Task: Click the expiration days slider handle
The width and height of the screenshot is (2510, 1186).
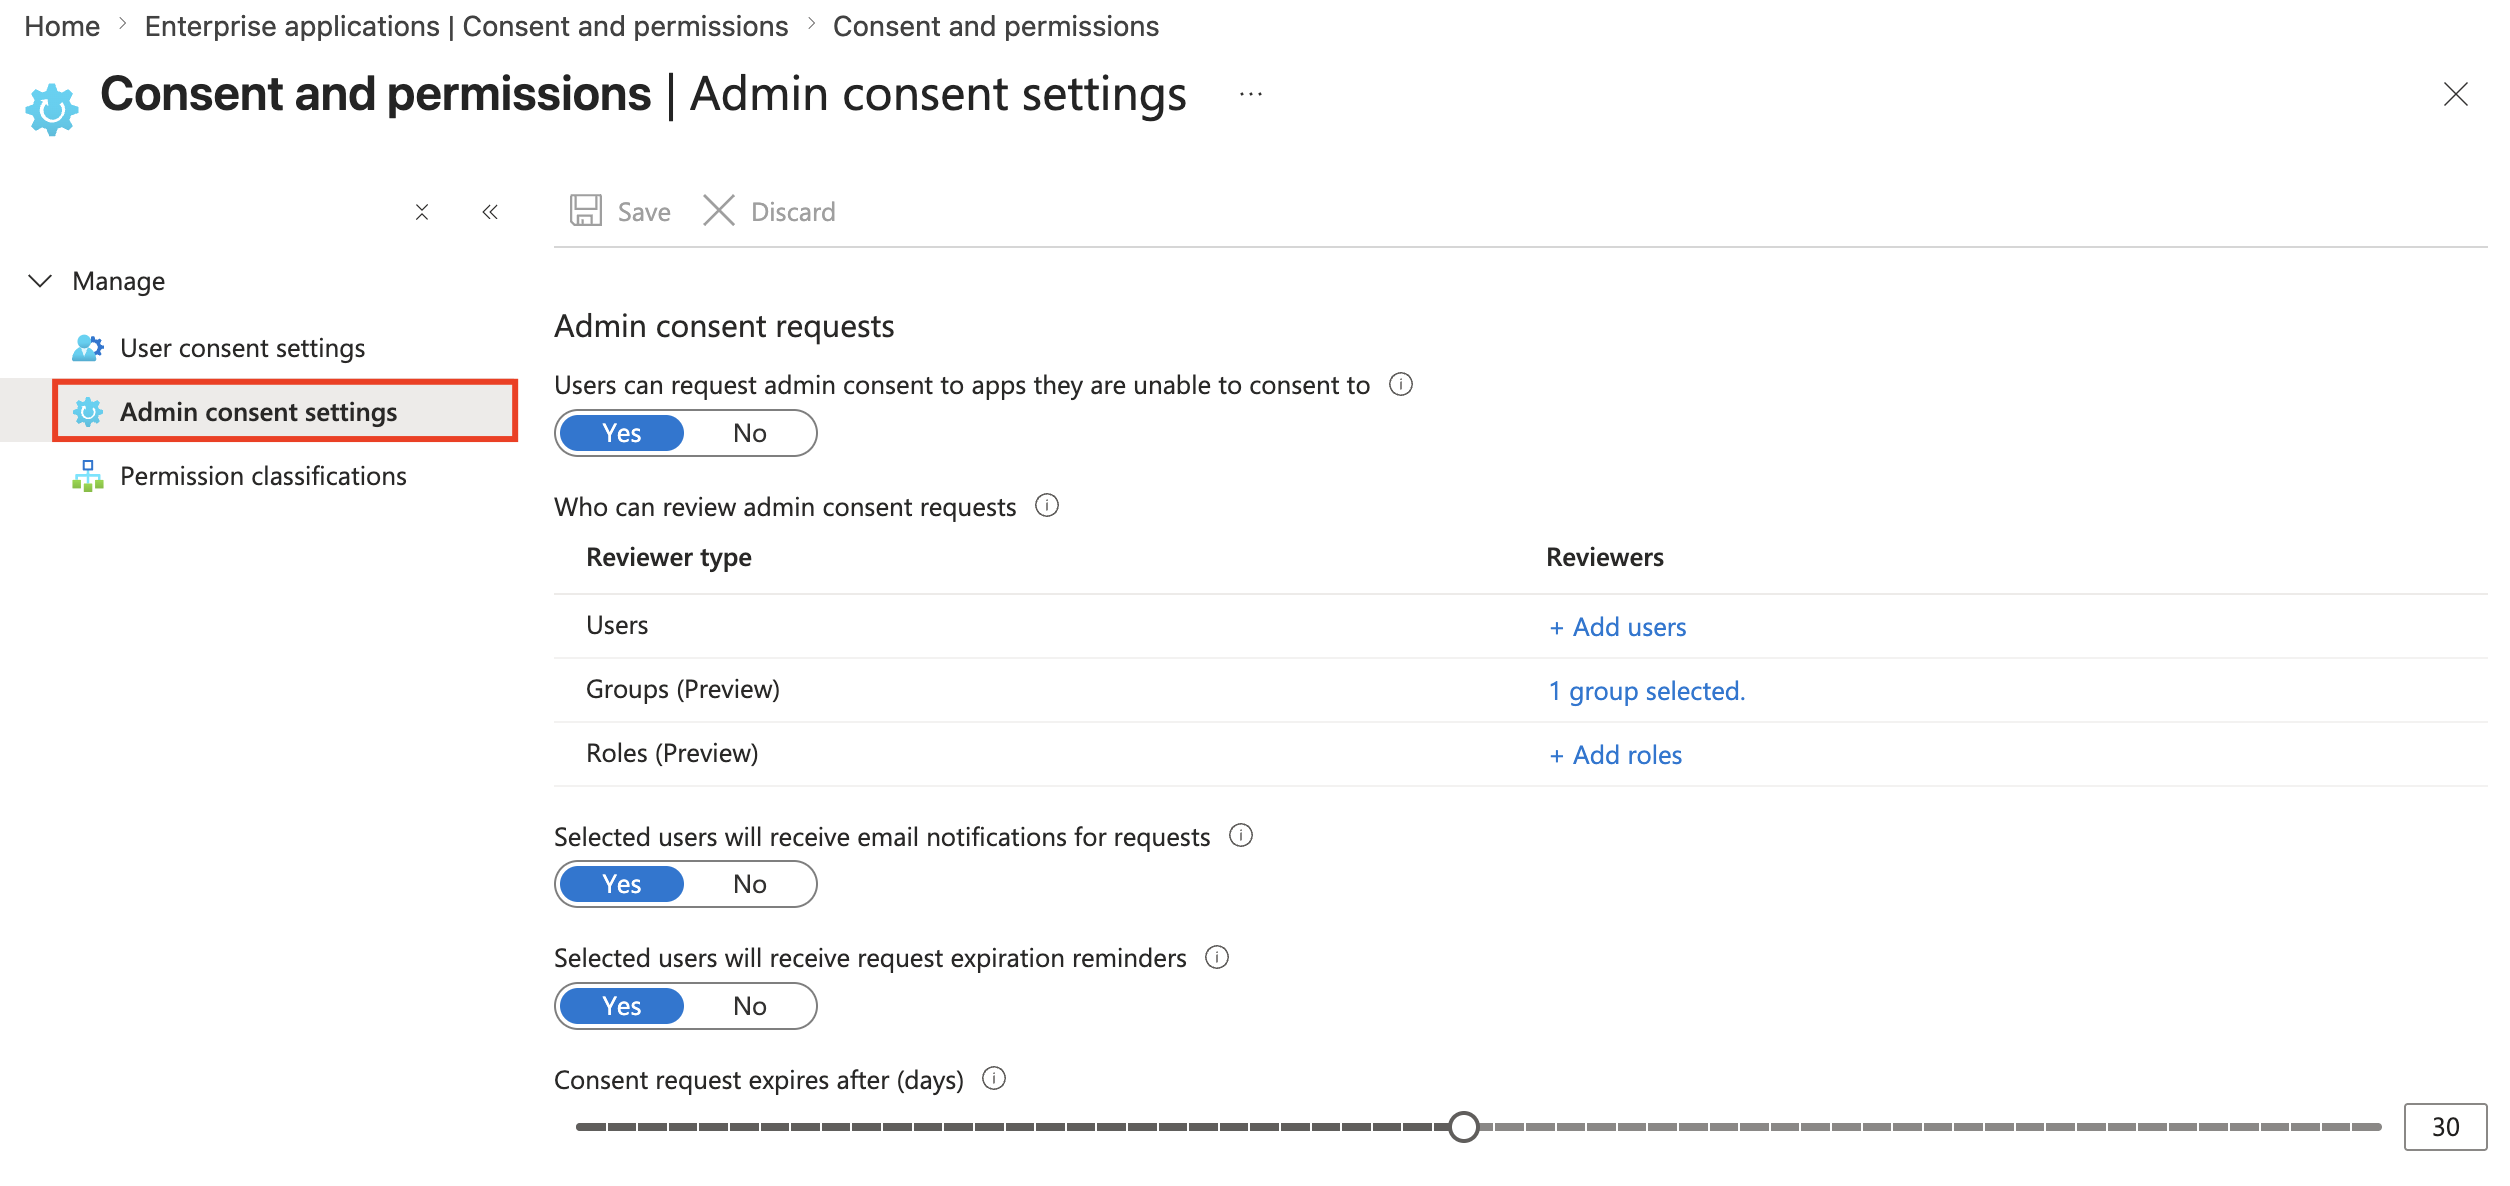Action: tap(1463, 1127)
